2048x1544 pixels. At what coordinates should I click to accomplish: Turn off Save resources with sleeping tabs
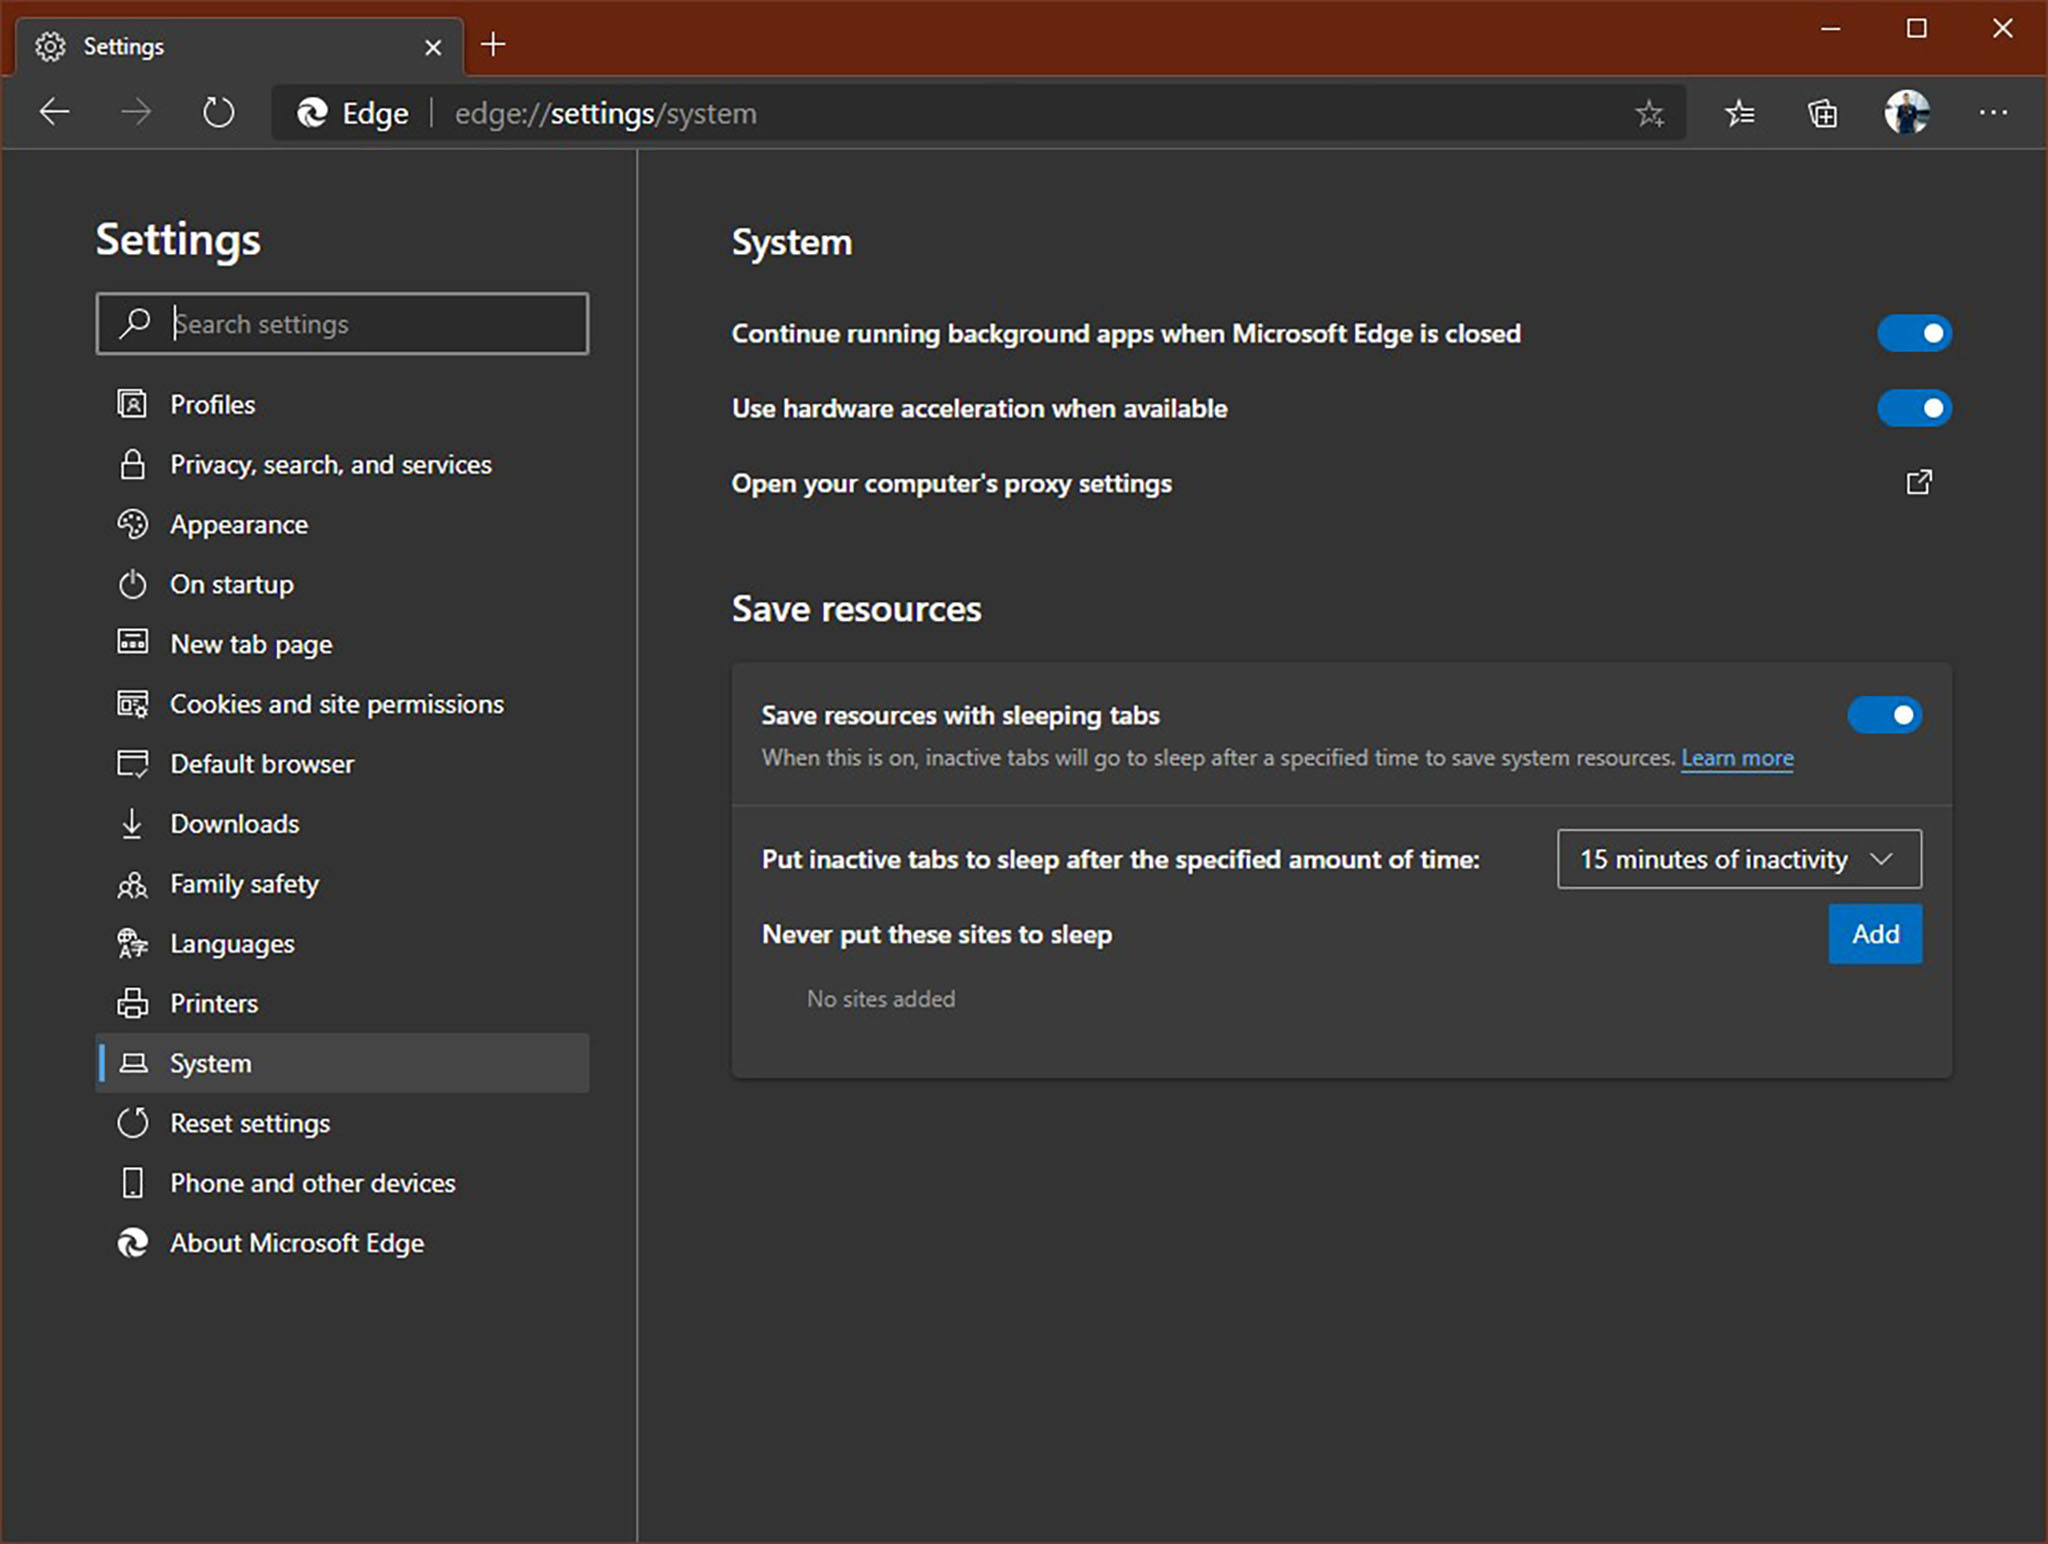[x=1884, y=715]
